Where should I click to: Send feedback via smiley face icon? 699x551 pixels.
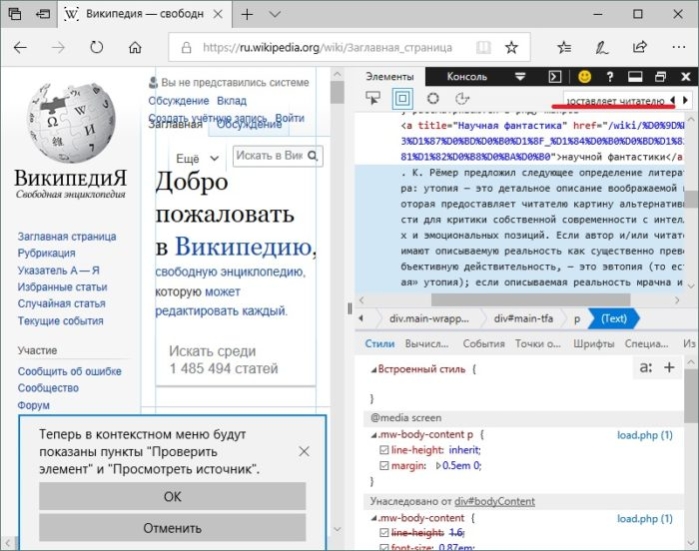pos(584,77)
